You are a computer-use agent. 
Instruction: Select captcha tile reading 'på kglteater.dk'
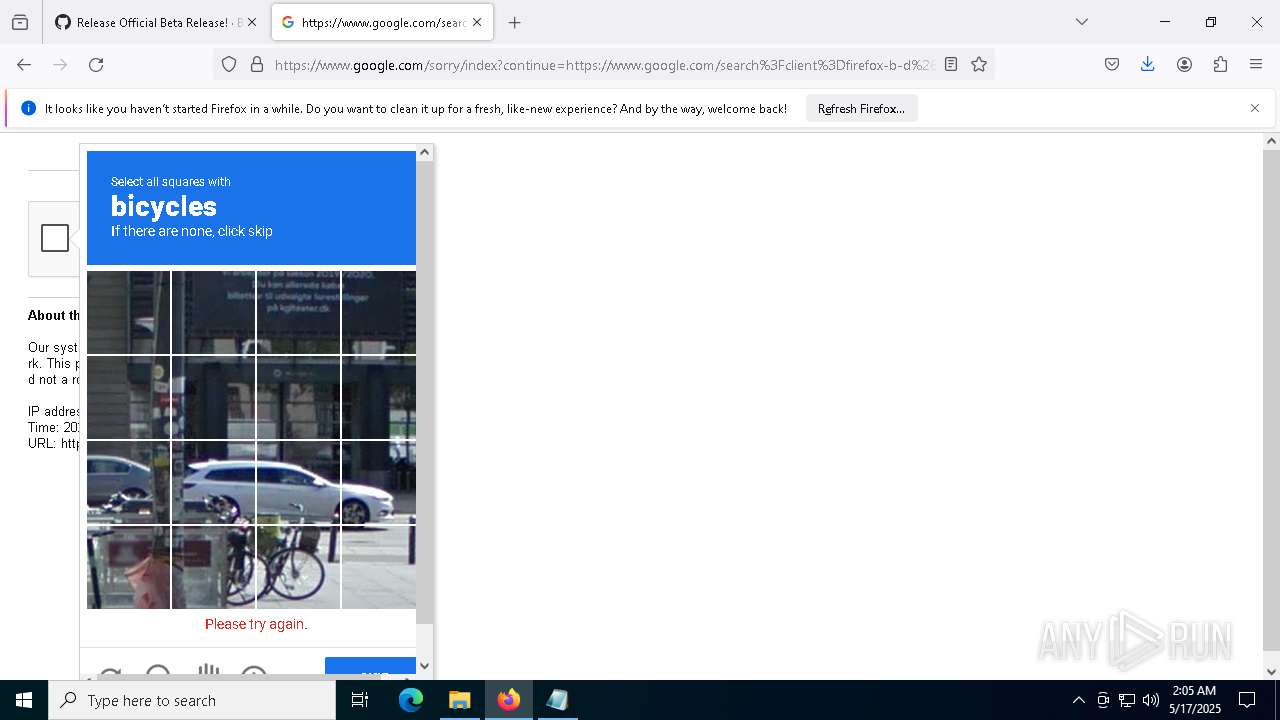pos(298,312)
